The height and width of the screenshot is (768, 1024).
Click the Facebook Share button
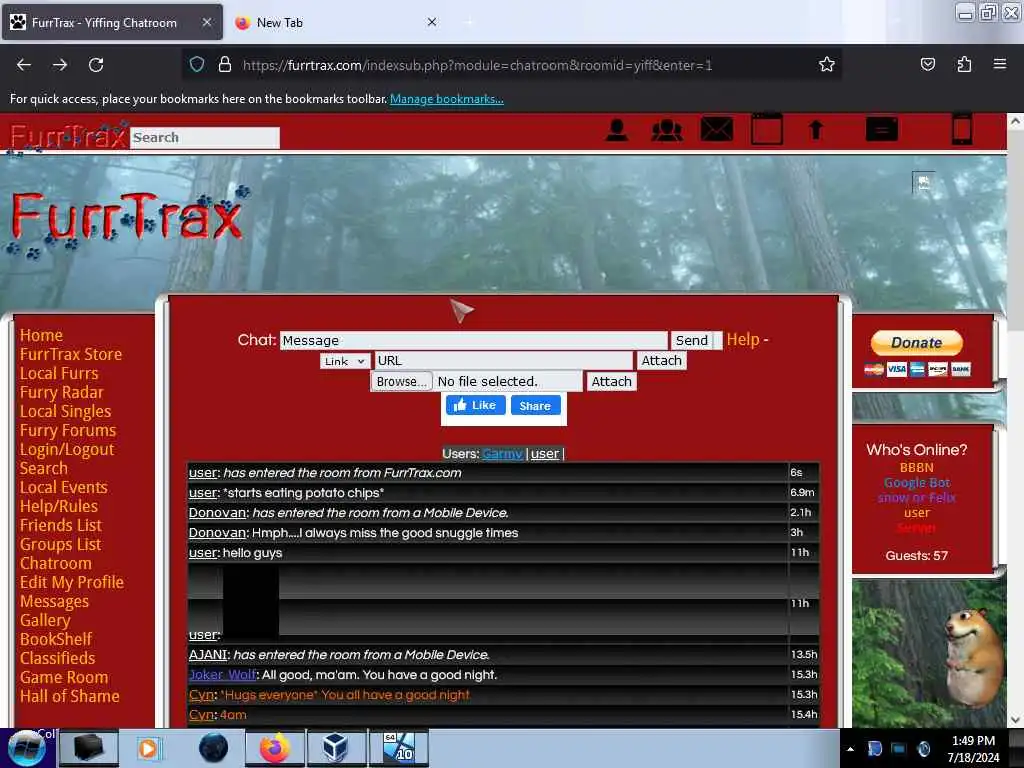pos(535,406)
